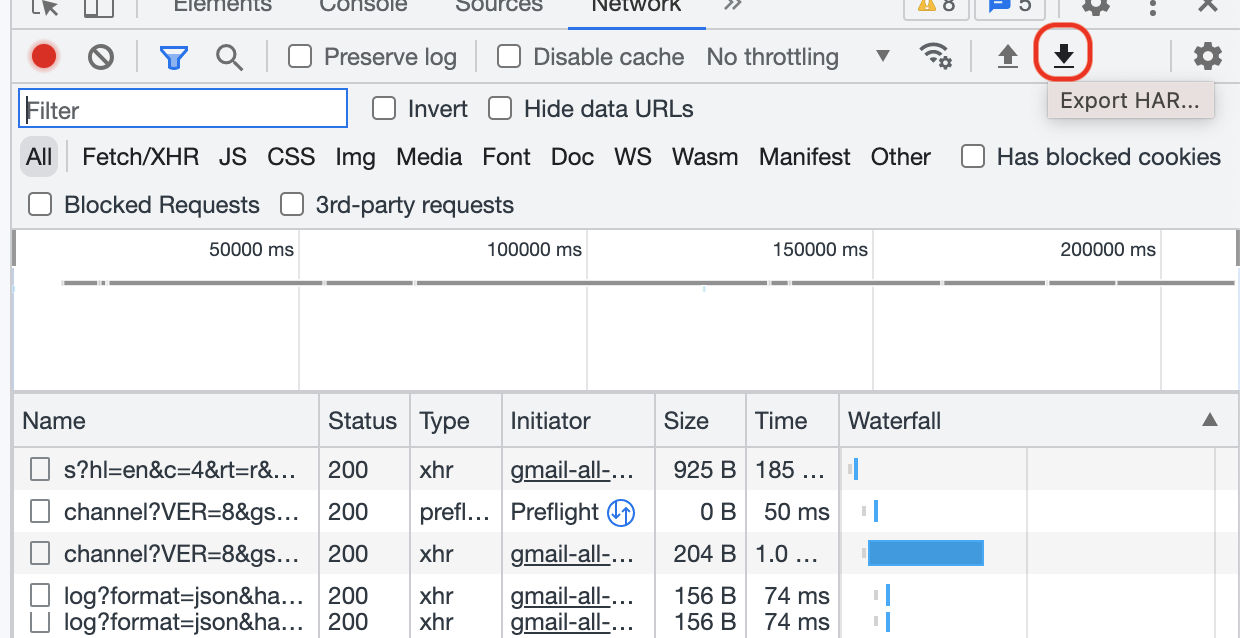
Task: Select the s?hl=en&c=4&rt=r request
Action: [x=180, y=469]
